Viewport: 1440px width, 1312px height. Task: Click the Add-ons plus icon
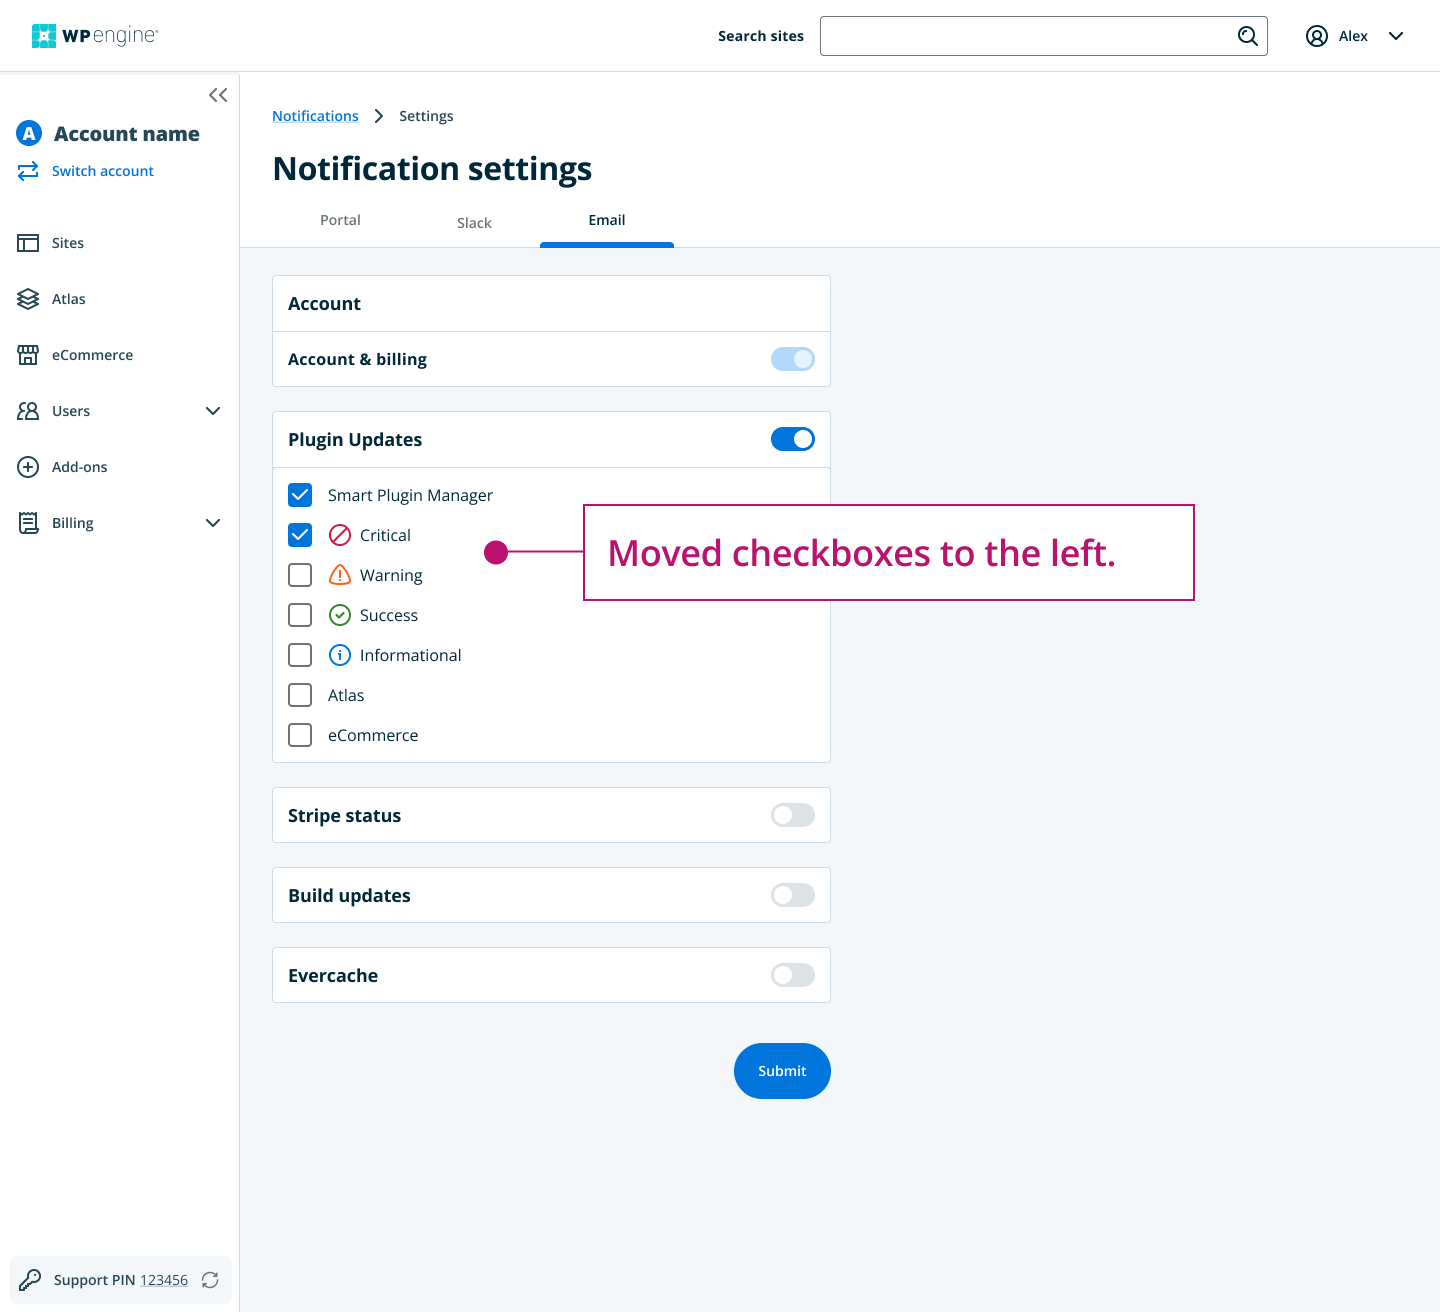(27, 466)
